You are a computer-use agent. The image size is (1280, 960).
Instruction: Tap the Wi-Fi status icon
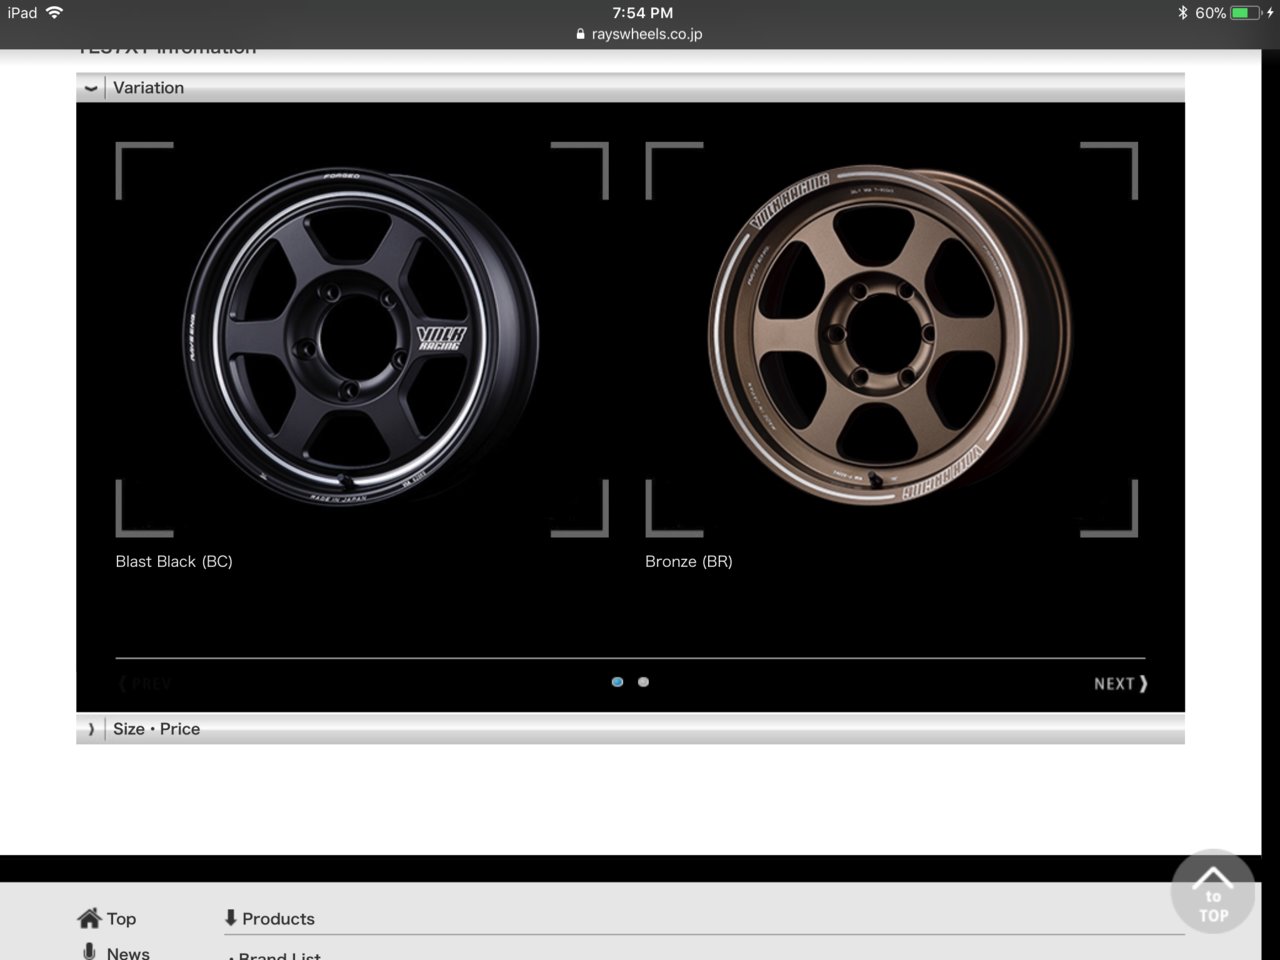[x=54, y=12]
